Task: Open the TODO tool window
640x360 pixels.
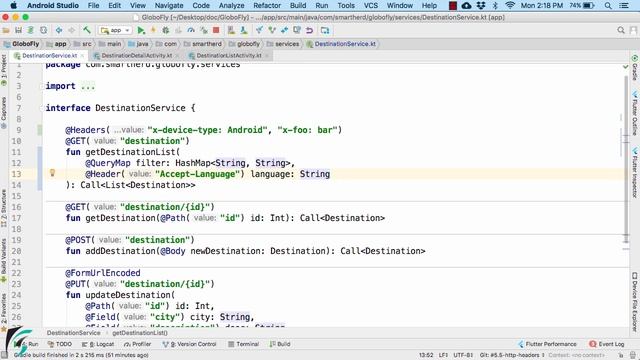Action: pos(60,344)
